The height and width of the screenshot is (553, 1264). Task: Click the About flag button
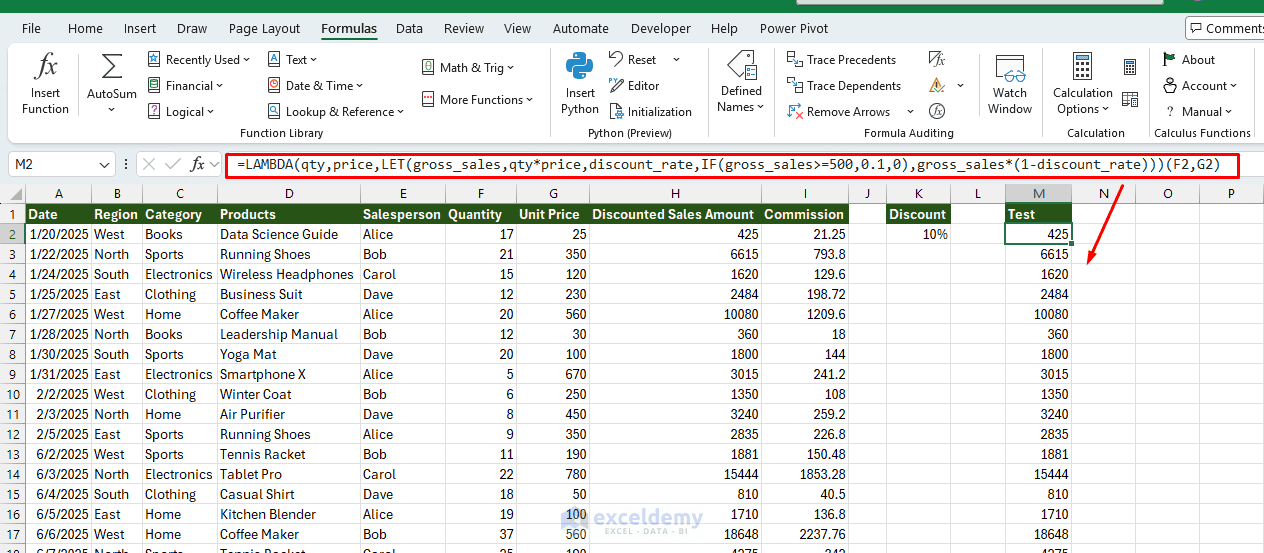pyautogui.click(x=1189, y=60)
